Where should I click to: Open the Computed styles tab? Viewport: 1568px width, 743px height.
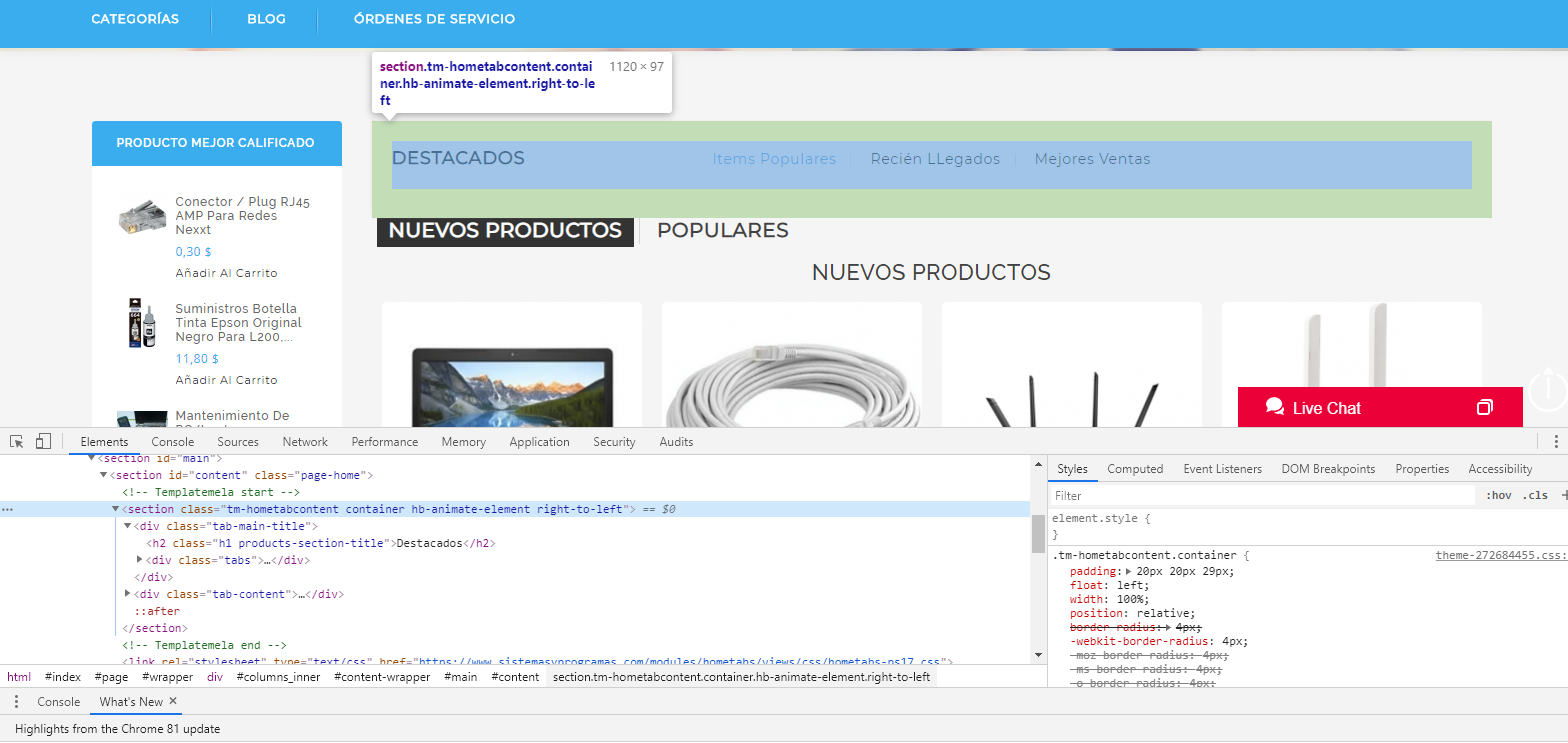[1135, 469]
